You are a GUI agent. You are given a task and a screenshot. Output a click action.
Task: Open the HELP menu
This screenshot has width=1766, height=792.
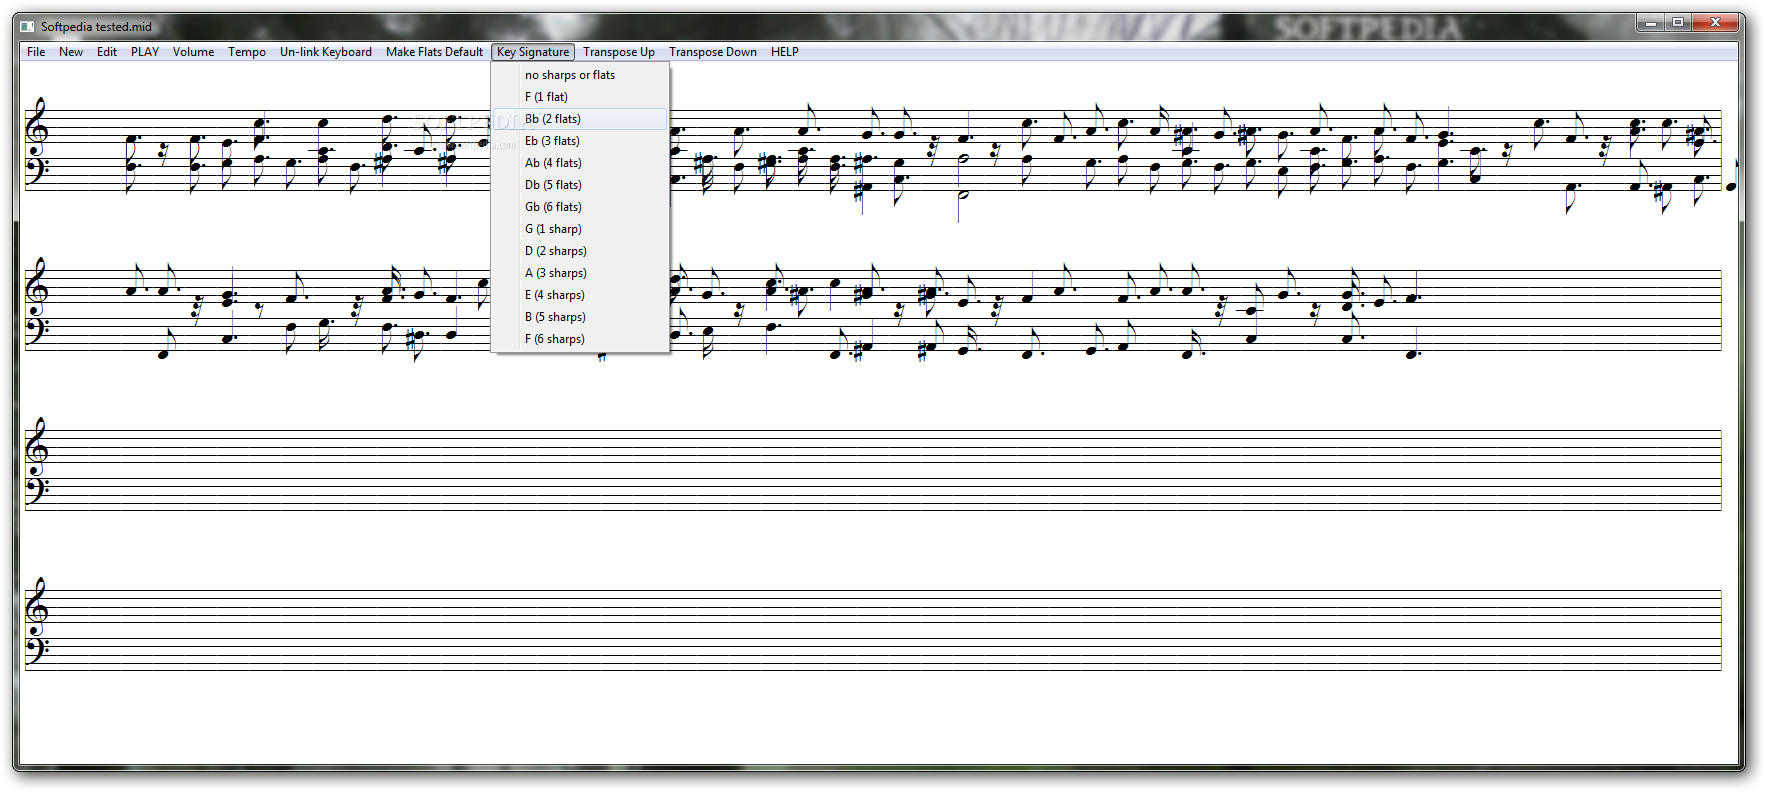tap(785, 52)
